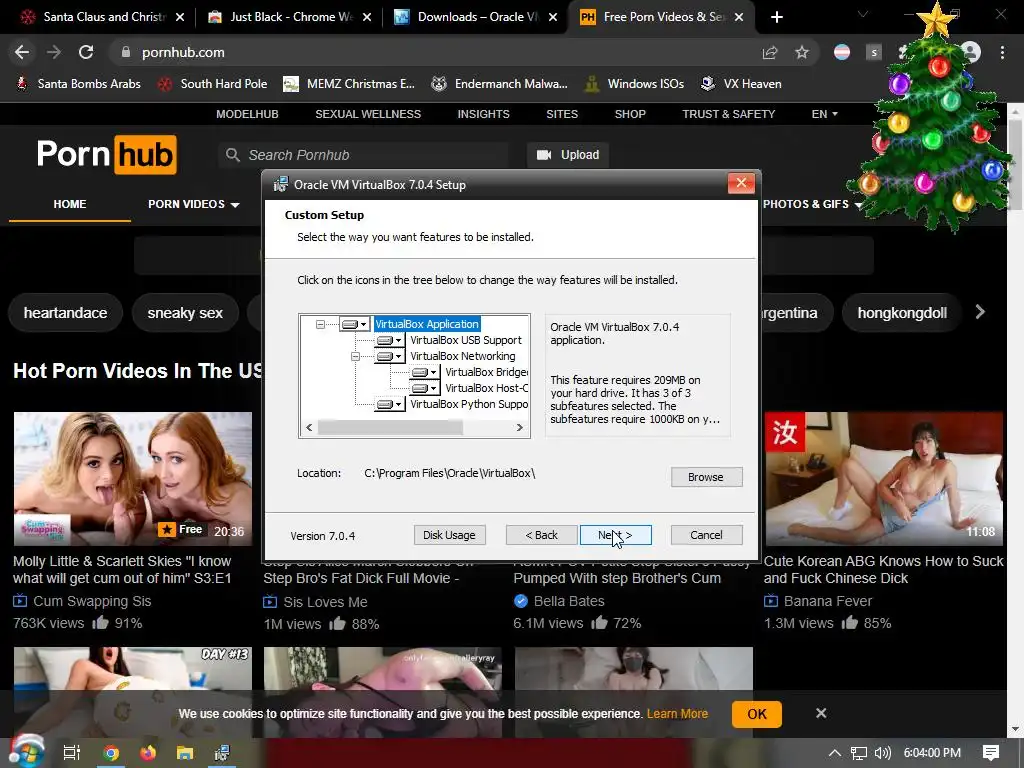1024x768 pixels.
Task: Open File Explorer from the taskbar
Action: coord(185,753)
